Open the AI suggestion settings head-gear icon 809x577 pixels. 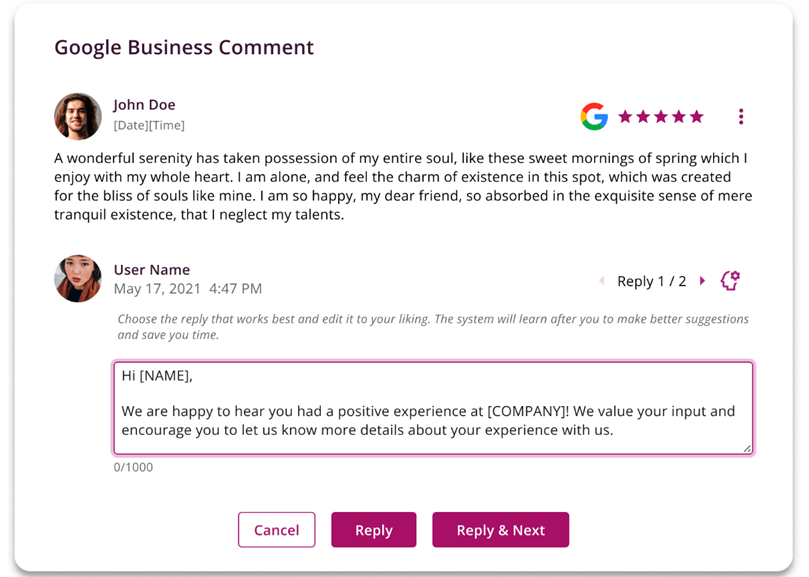[730, 281]
